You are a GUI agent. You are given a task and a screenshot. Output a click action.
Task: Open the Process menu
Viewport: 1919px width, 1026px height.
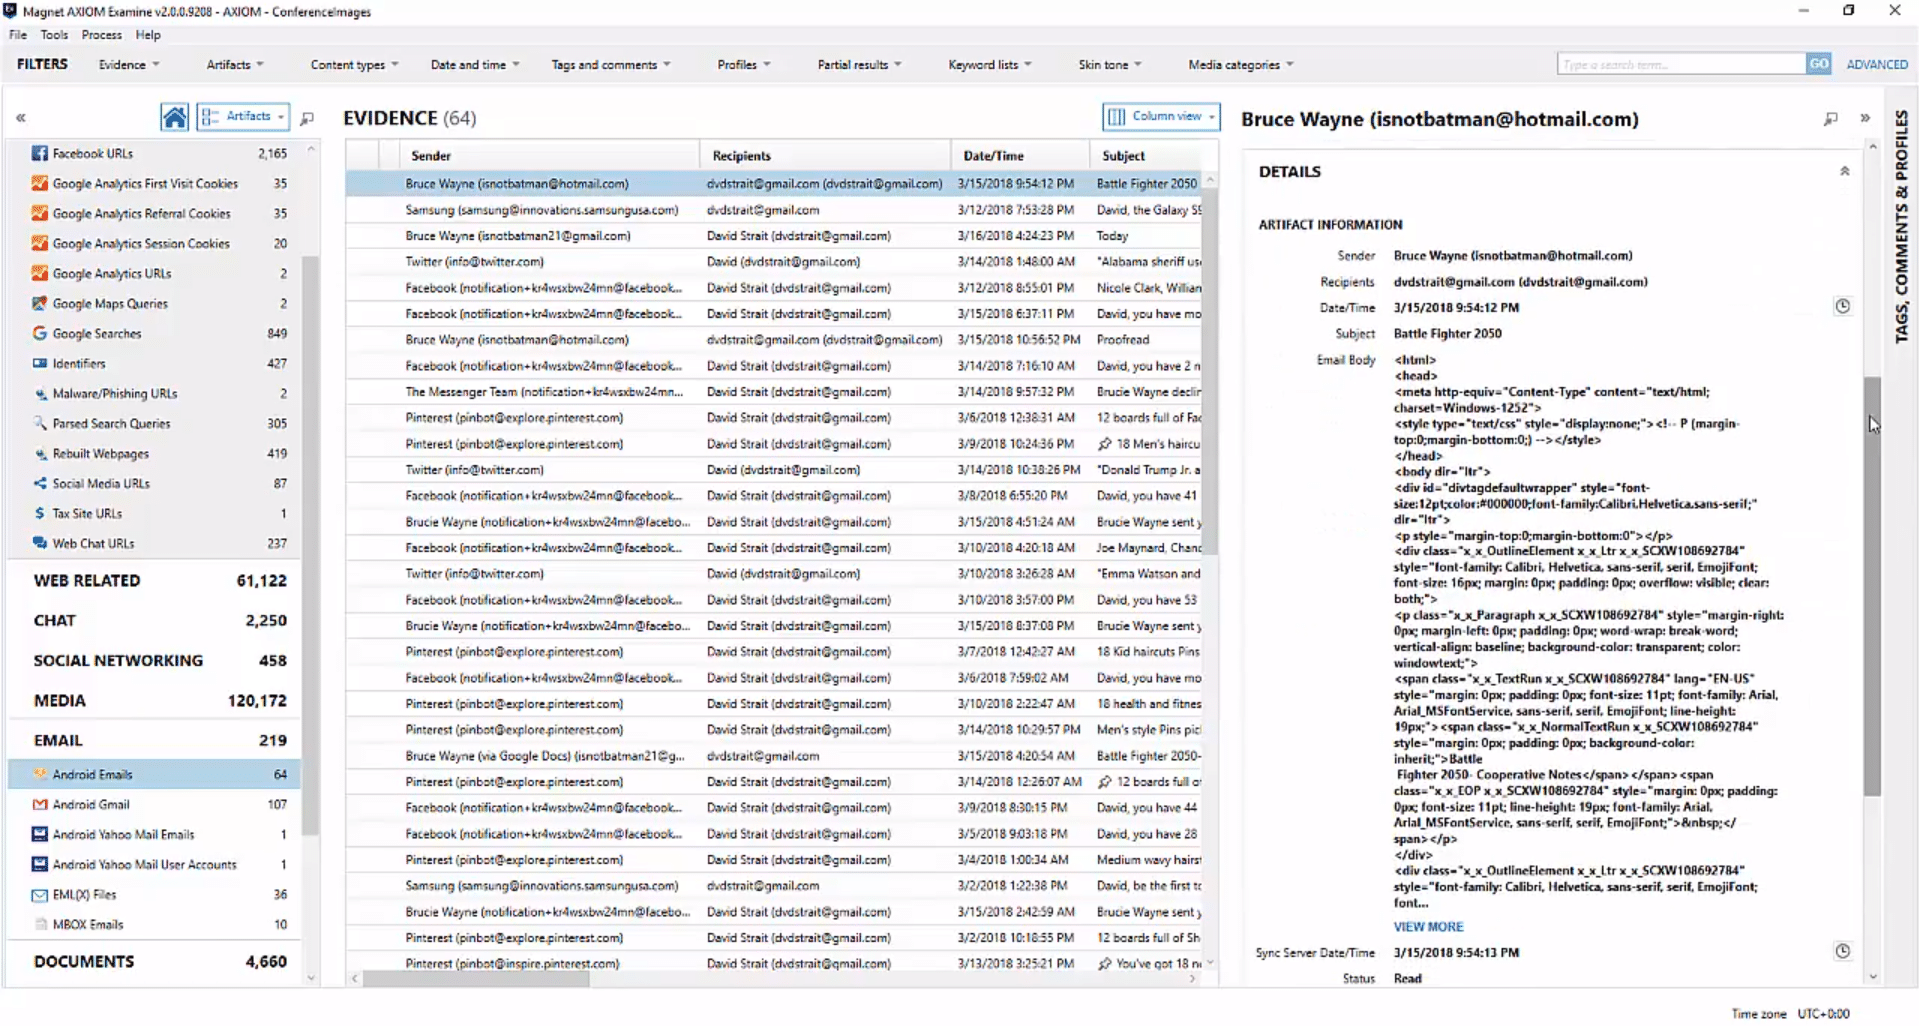101,34
